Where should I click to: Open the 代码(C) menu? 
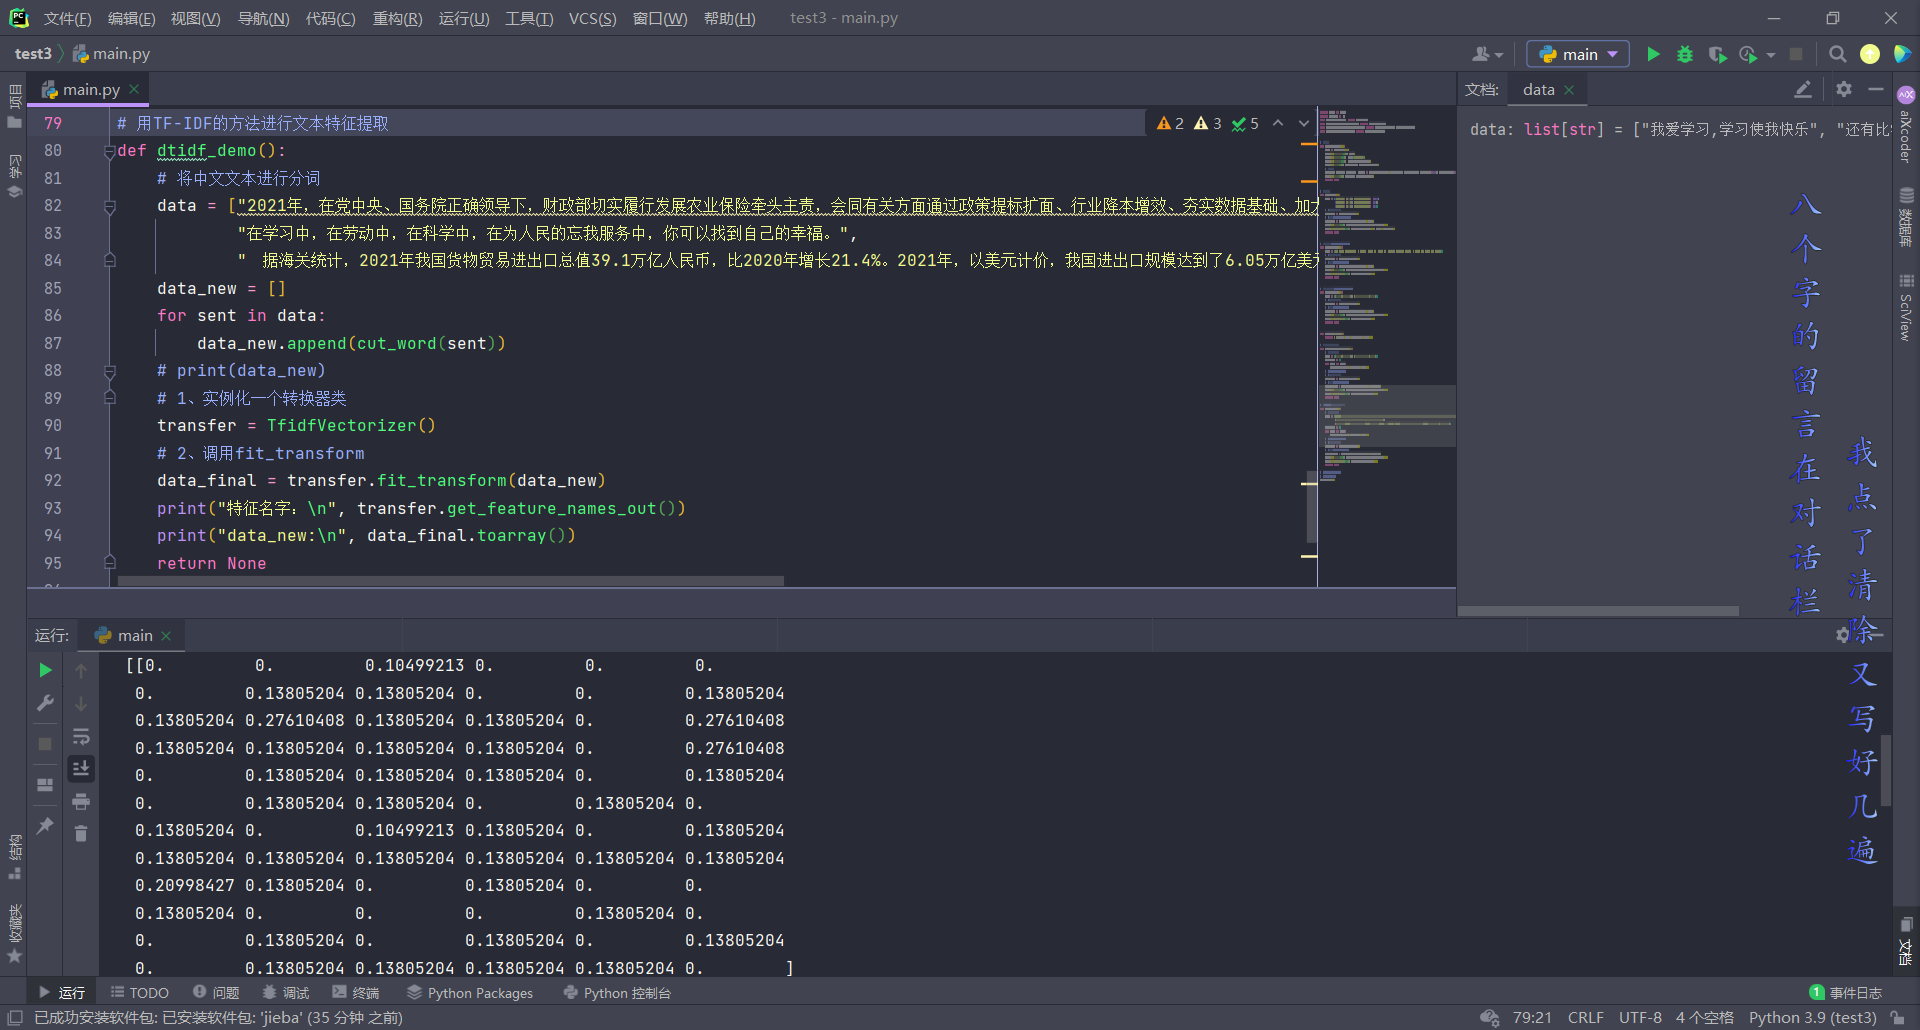[x=330, y=18]
